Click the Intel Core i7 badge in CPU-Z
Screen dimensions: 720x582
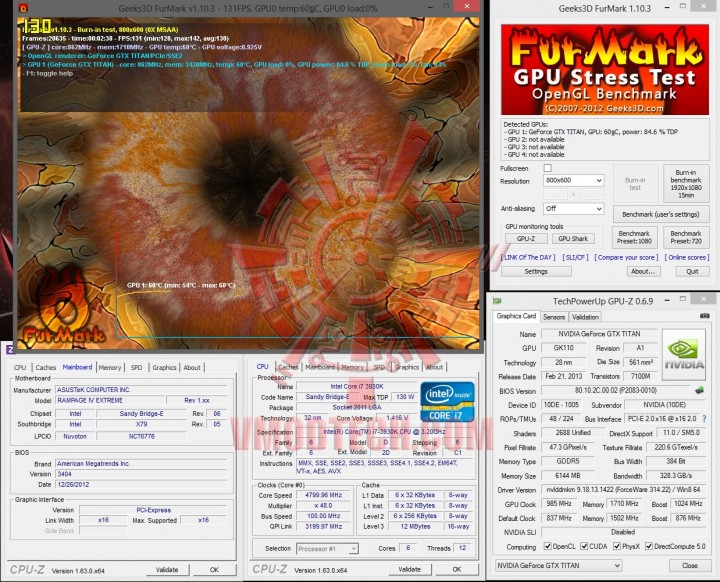pyautogui.click(x=447, y=401)
